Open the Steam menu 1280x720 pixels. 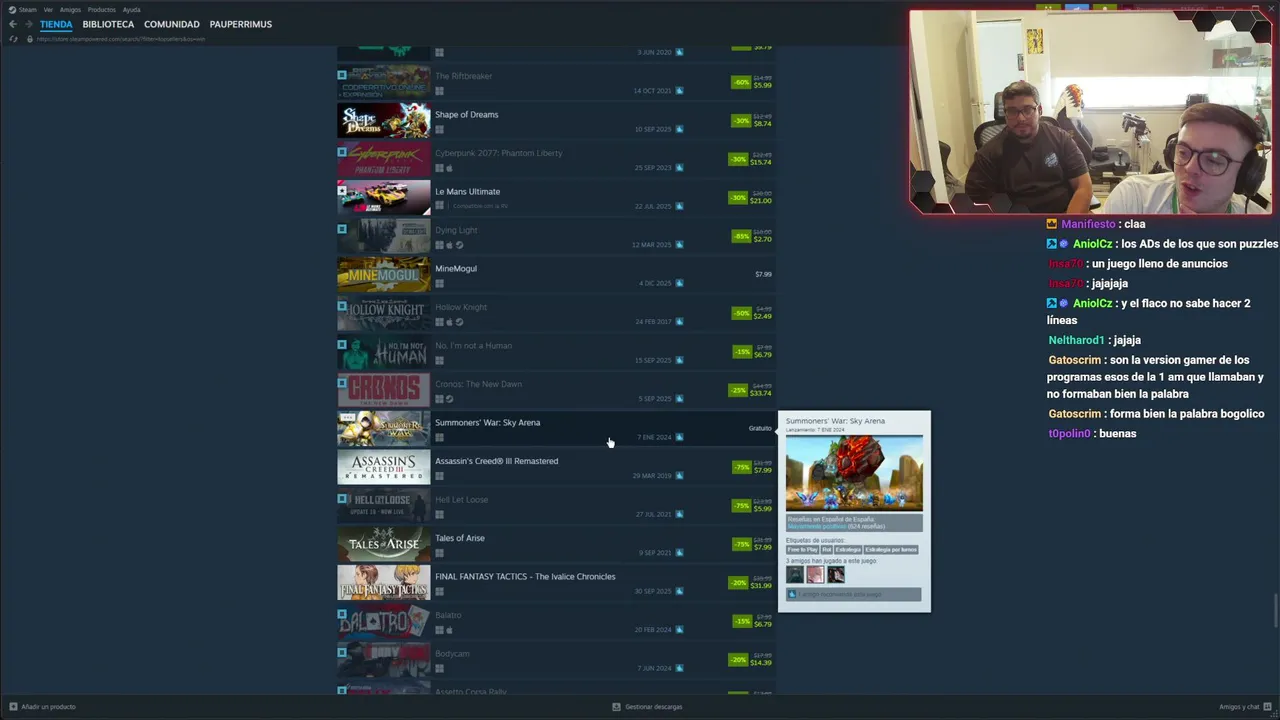pos(28,10)
